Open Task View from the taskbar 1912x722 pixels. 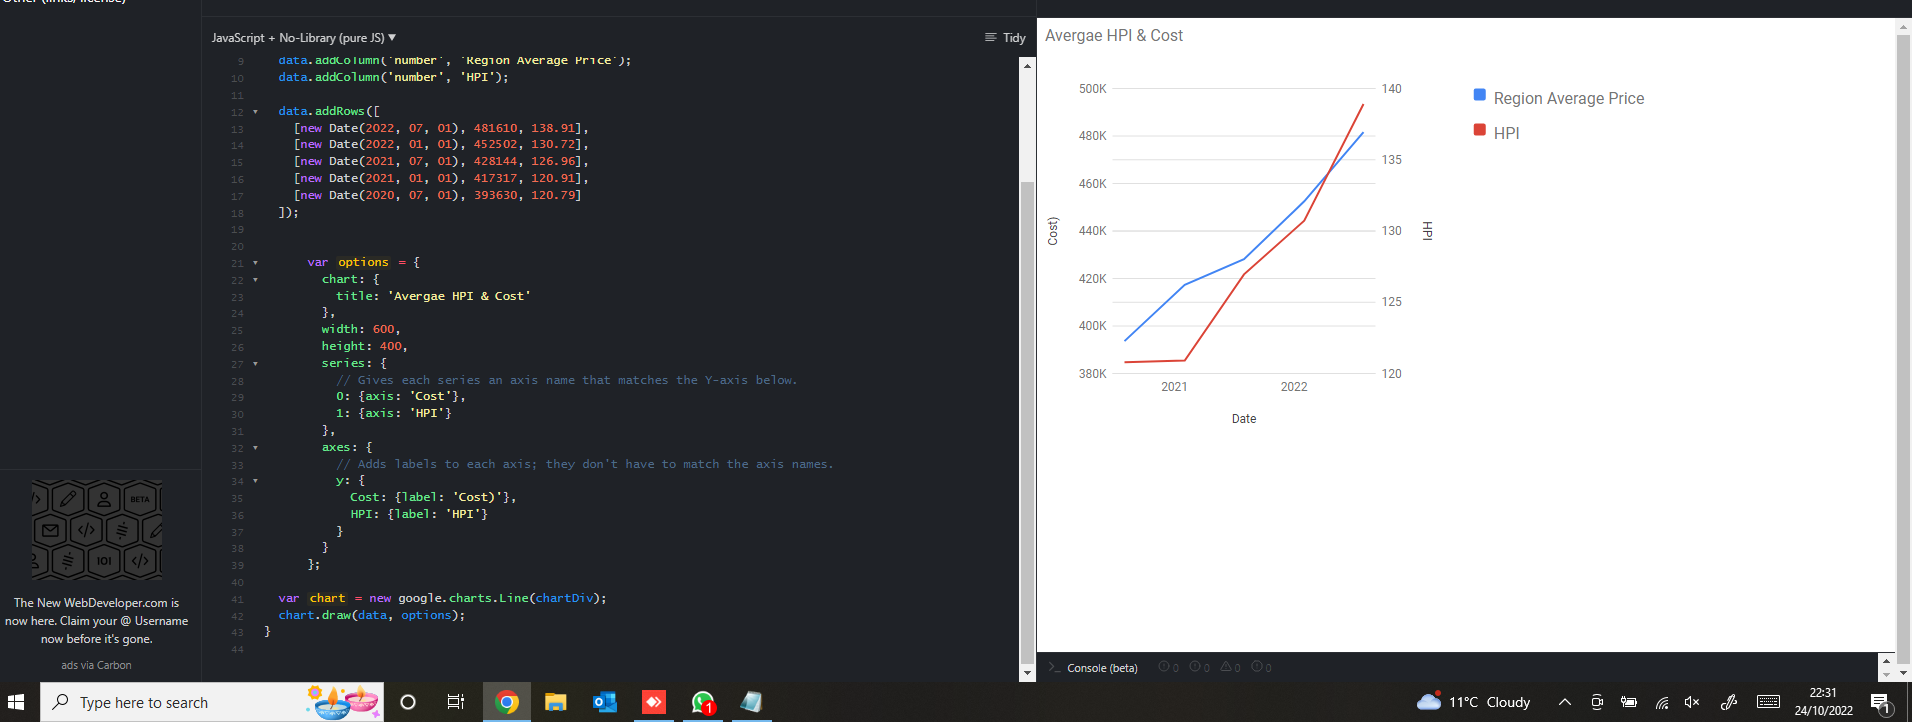[x=455, y=702]
